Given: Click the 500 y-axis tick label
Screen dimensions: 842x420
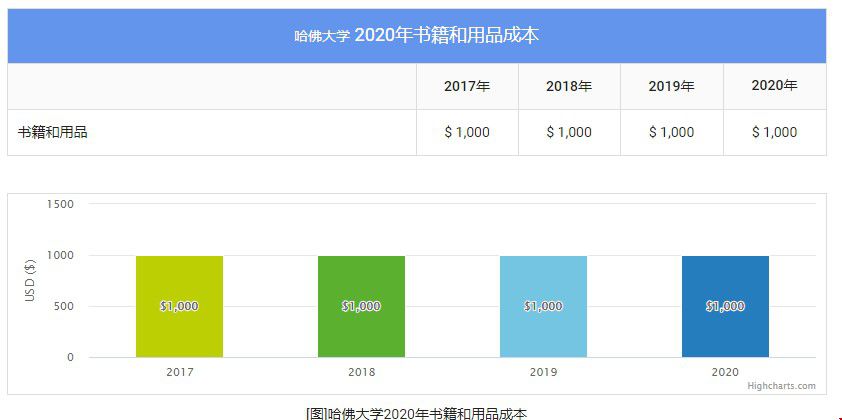Looking at the screenshot, I should [63, 306].
